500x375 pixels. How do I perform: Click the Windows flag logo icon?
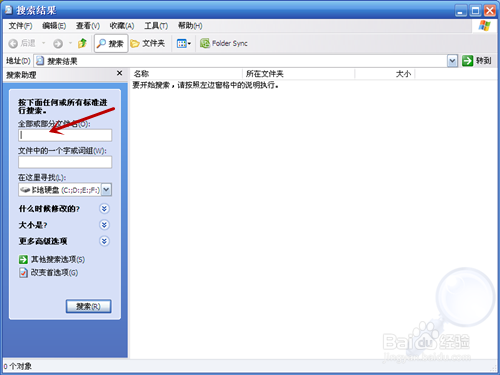(484, 26)
